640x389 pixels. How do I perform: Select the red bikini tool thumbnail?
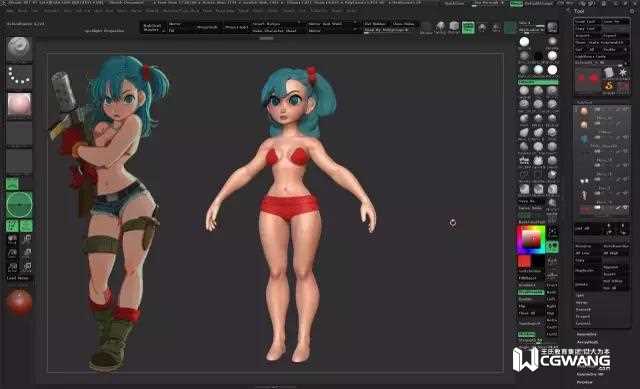(588, 78)
